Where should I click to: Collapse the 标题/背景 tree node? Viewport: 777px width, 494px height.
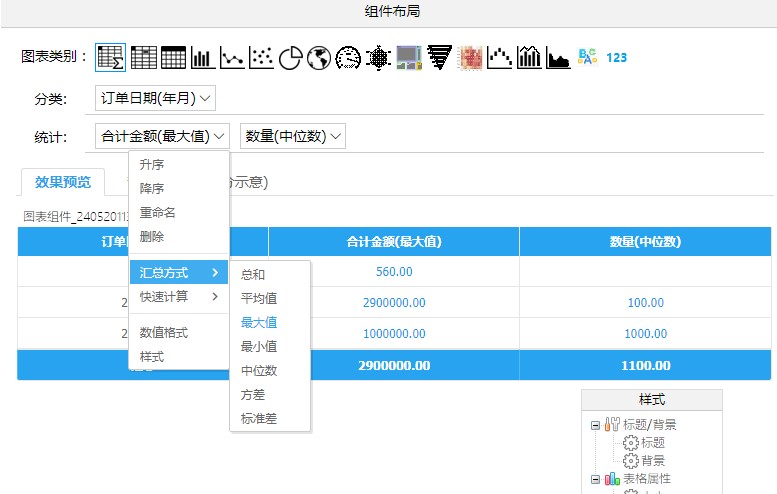[595, 425]
